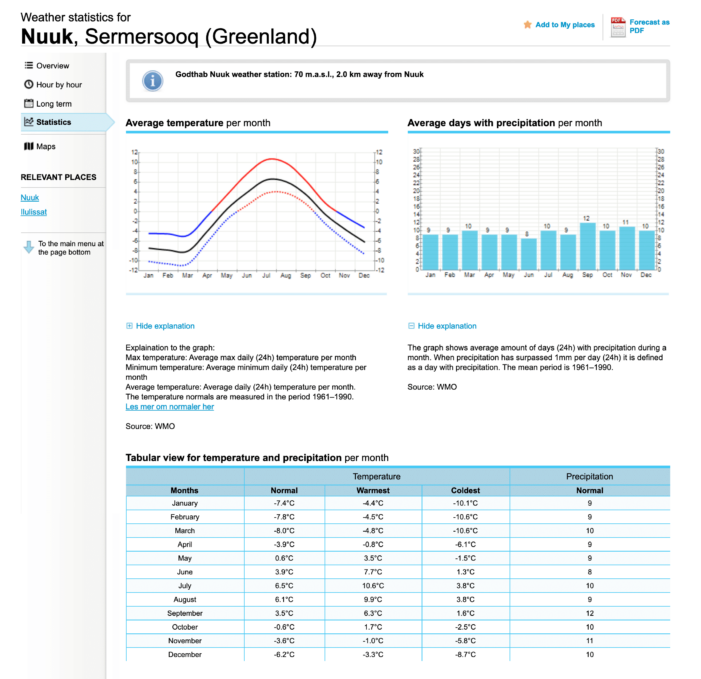Screen dimensions: 701x679
Task: Switch to the Hour by hour view
Action: [x=59, y=85]
